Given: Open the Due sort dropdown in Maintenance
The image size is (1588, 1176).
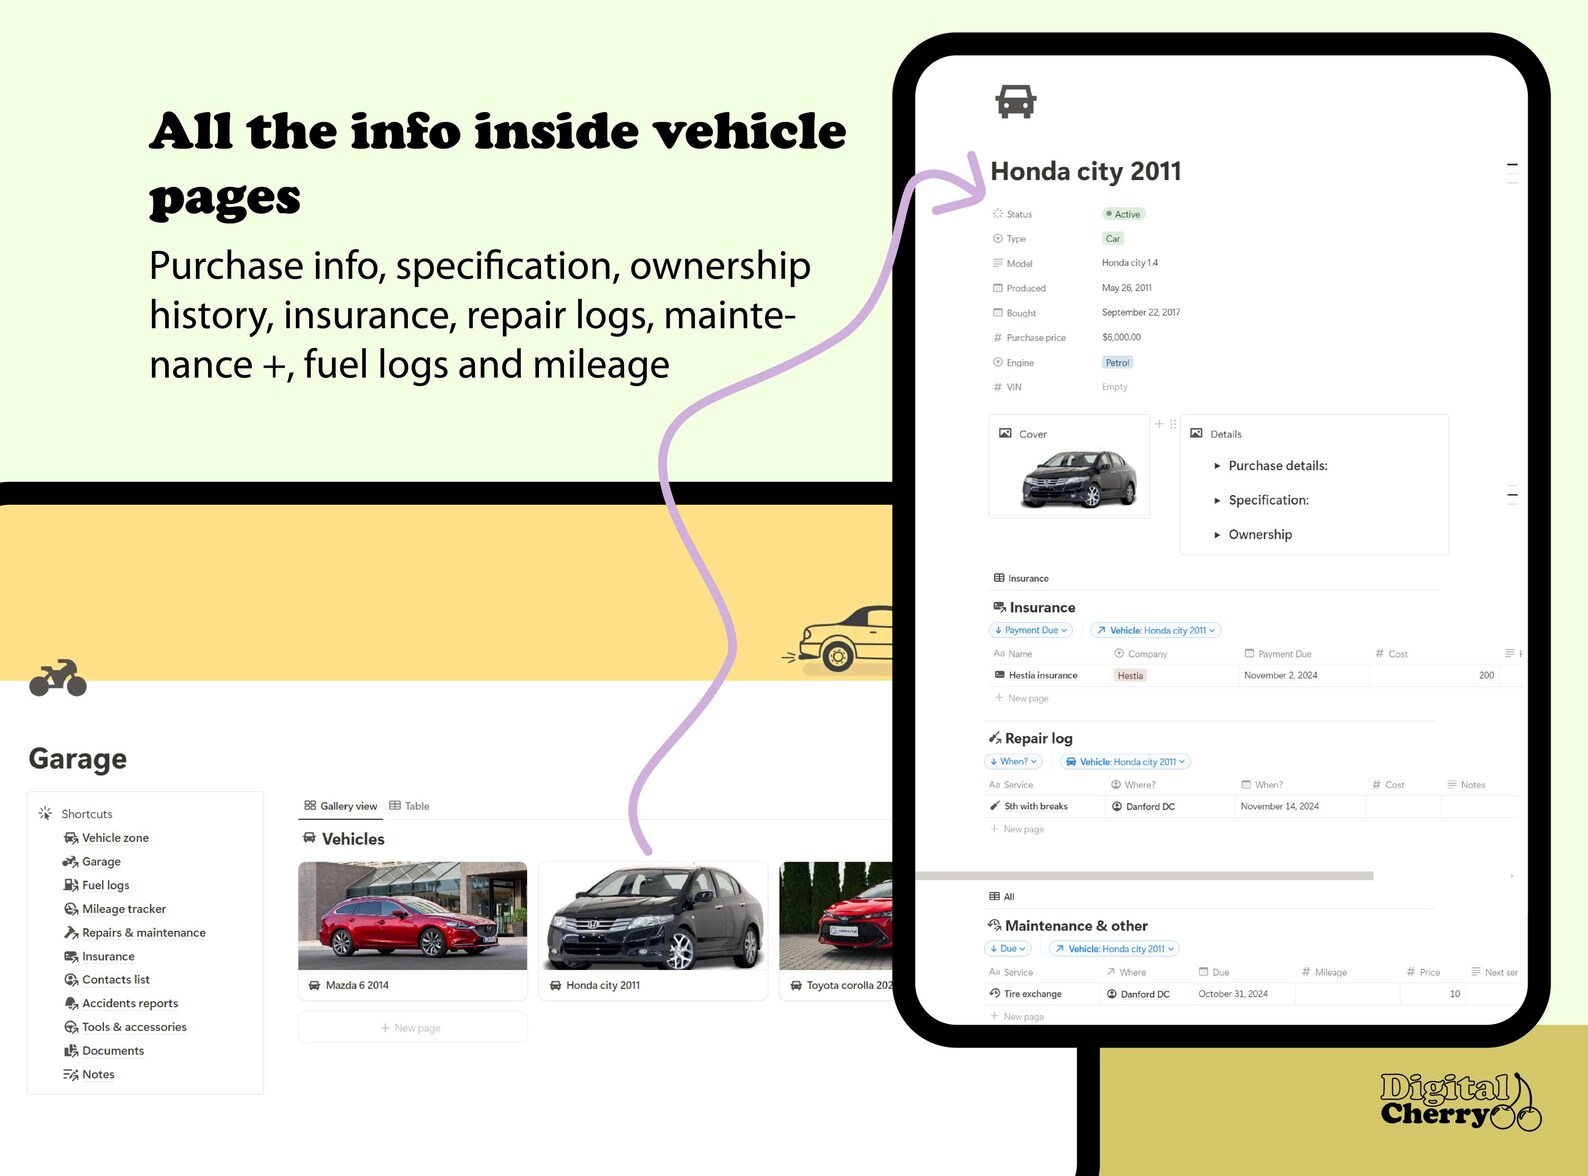Looking at the screenshot, I should click(x=1008, y=949).
